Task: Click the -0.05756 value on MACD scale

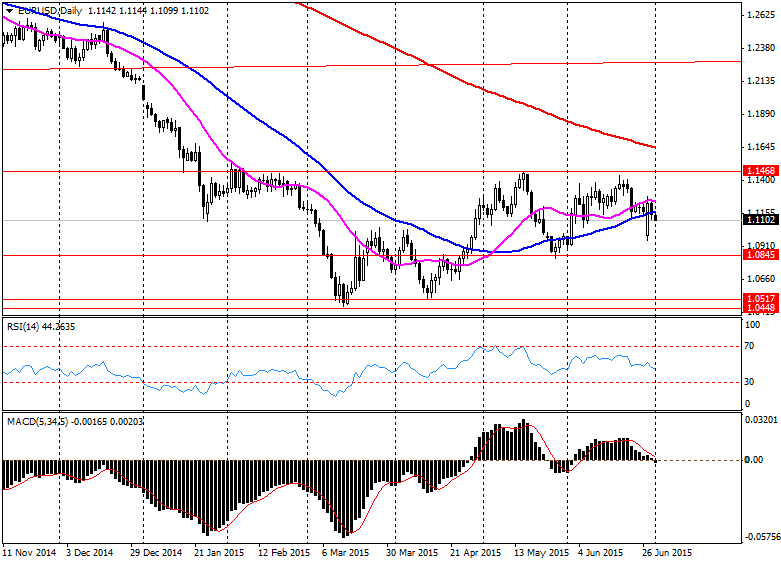Action: click(762, 537)
